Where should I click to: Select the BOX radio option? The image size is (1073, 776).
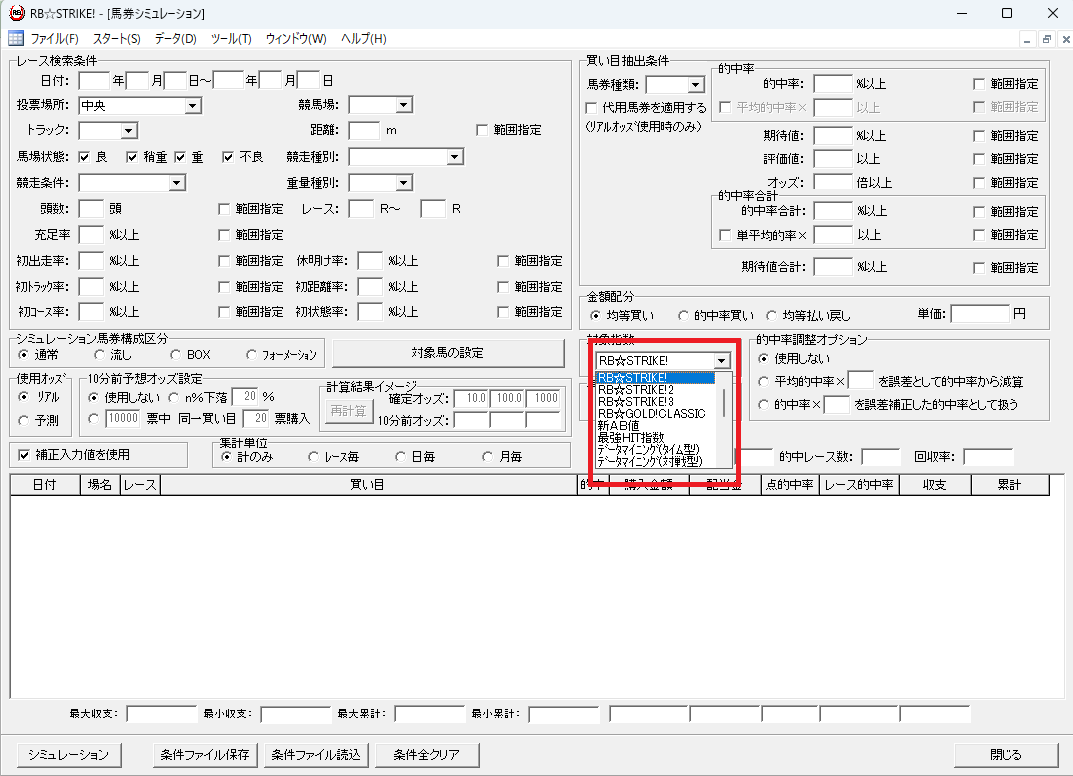click(x=175, y=354)
